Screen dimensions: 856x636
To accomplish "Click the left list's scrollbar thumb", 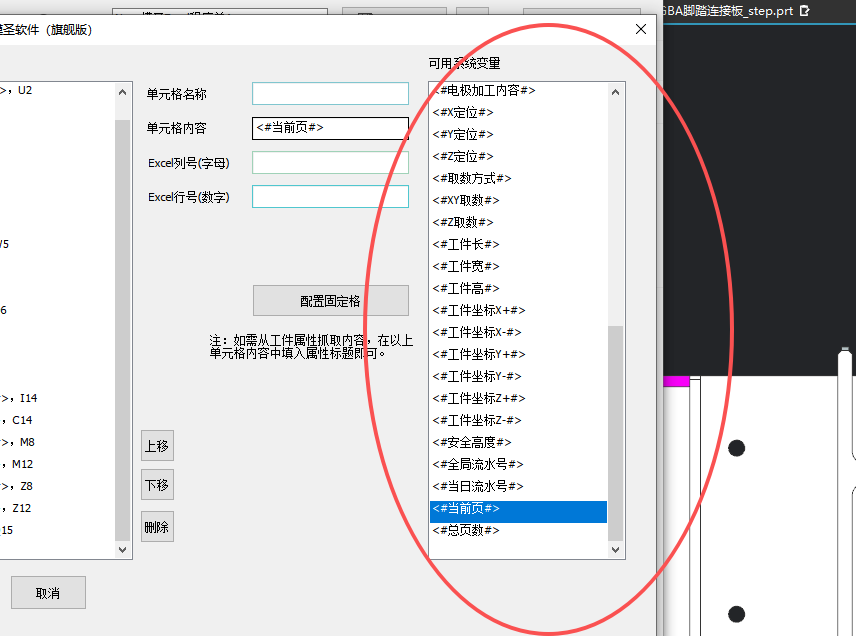I will (122, 330).
